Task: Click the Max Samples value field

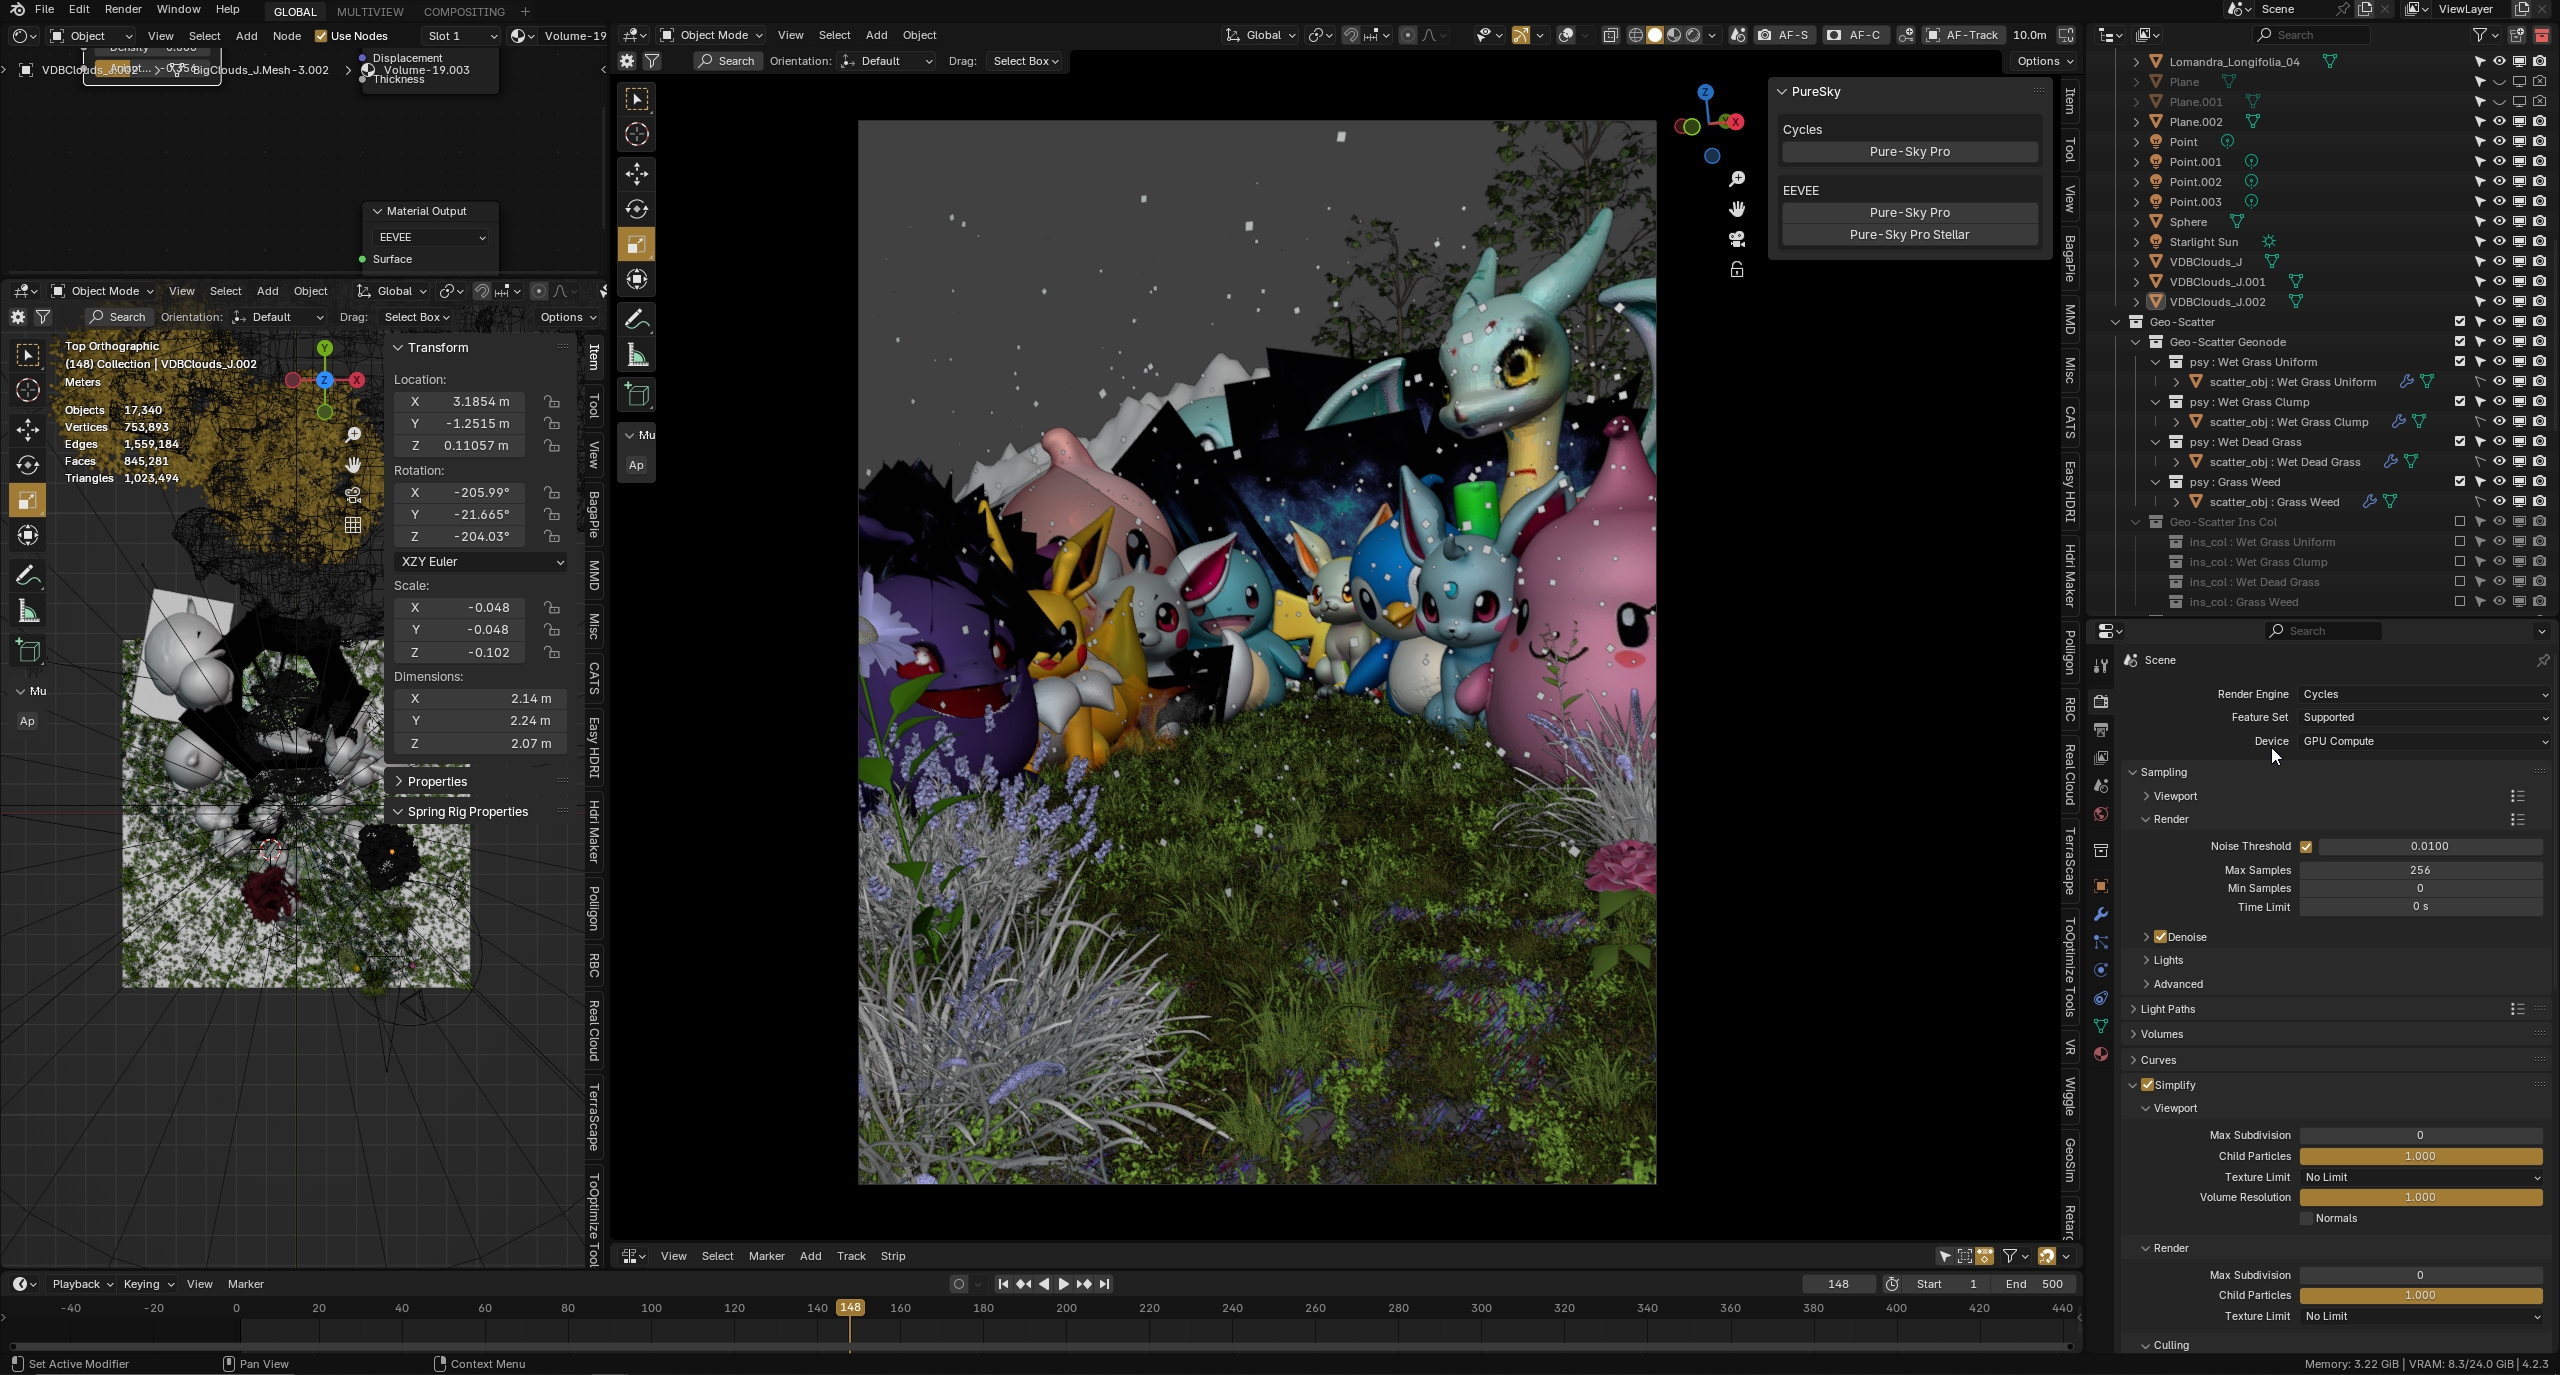Action: (2420, 870)
